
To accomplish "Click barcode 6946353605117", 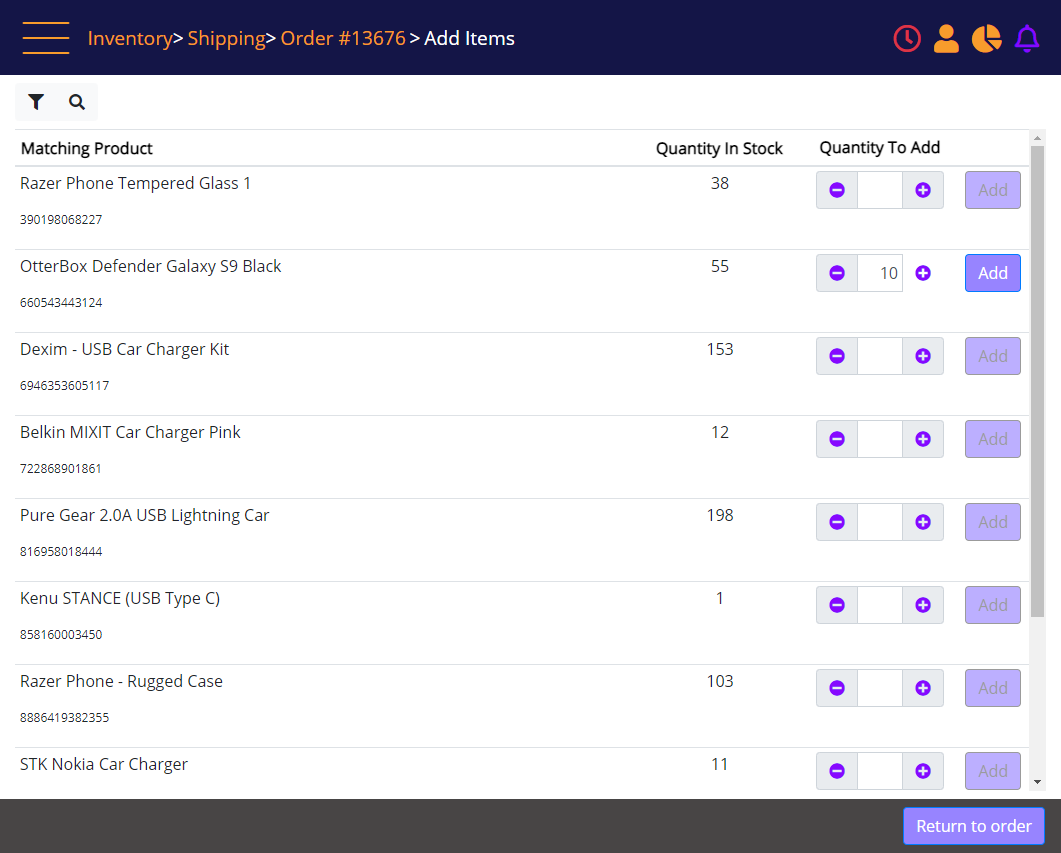I will [64, 386].
